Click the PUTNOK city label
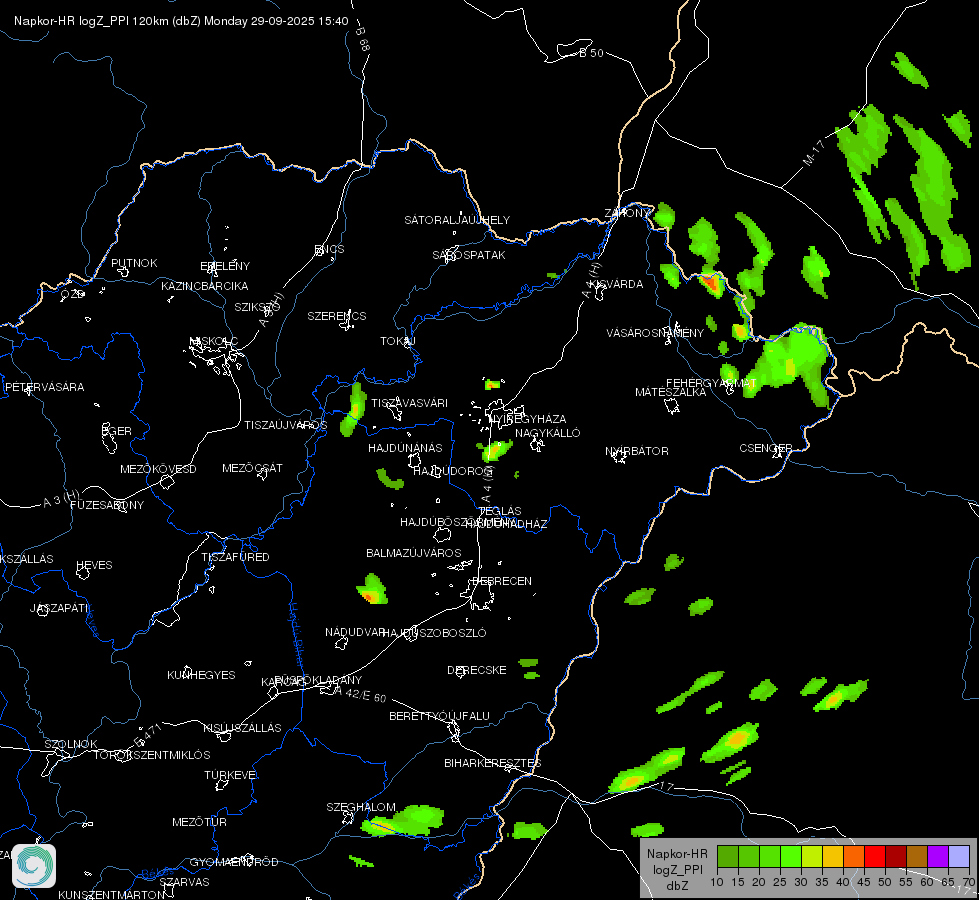The width and height of the screenshot is (979, 900). 134,263
